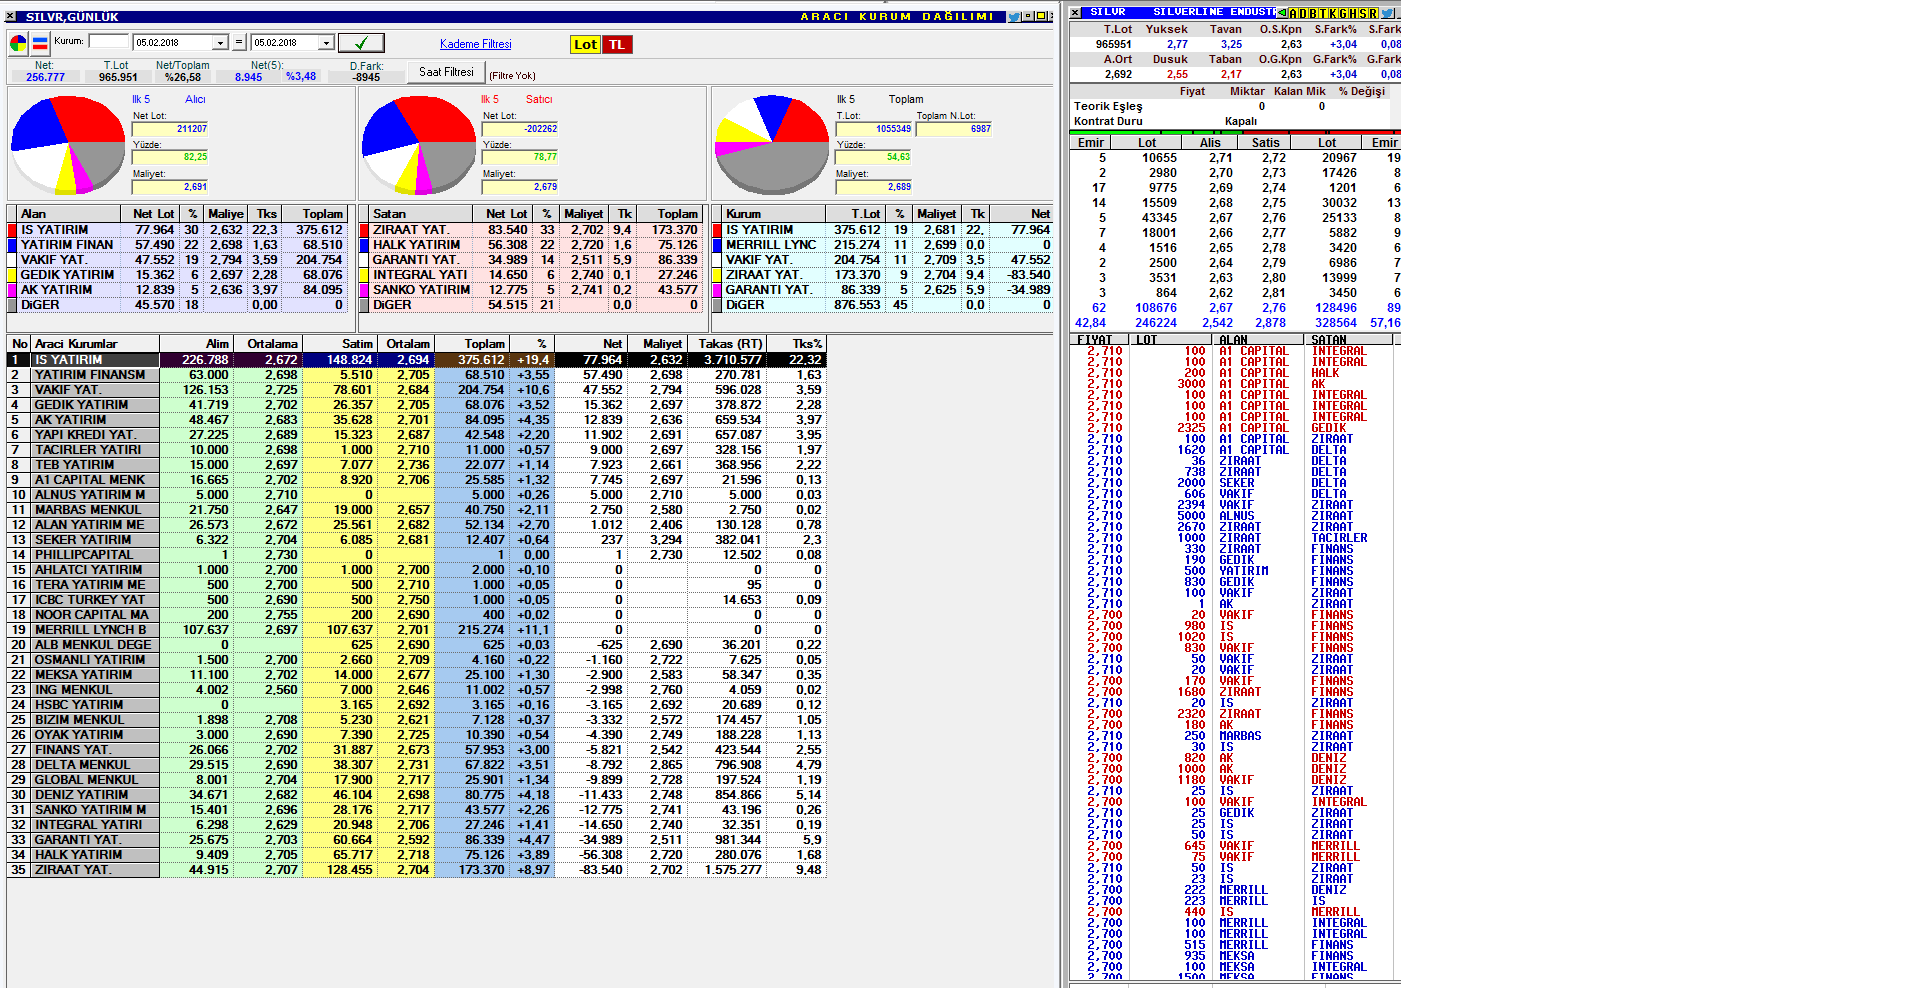Click red swatch beside IS YATIRIM in Alan table
The width and height of the screenshot is (1914, 988).
[x=12, y=230]
